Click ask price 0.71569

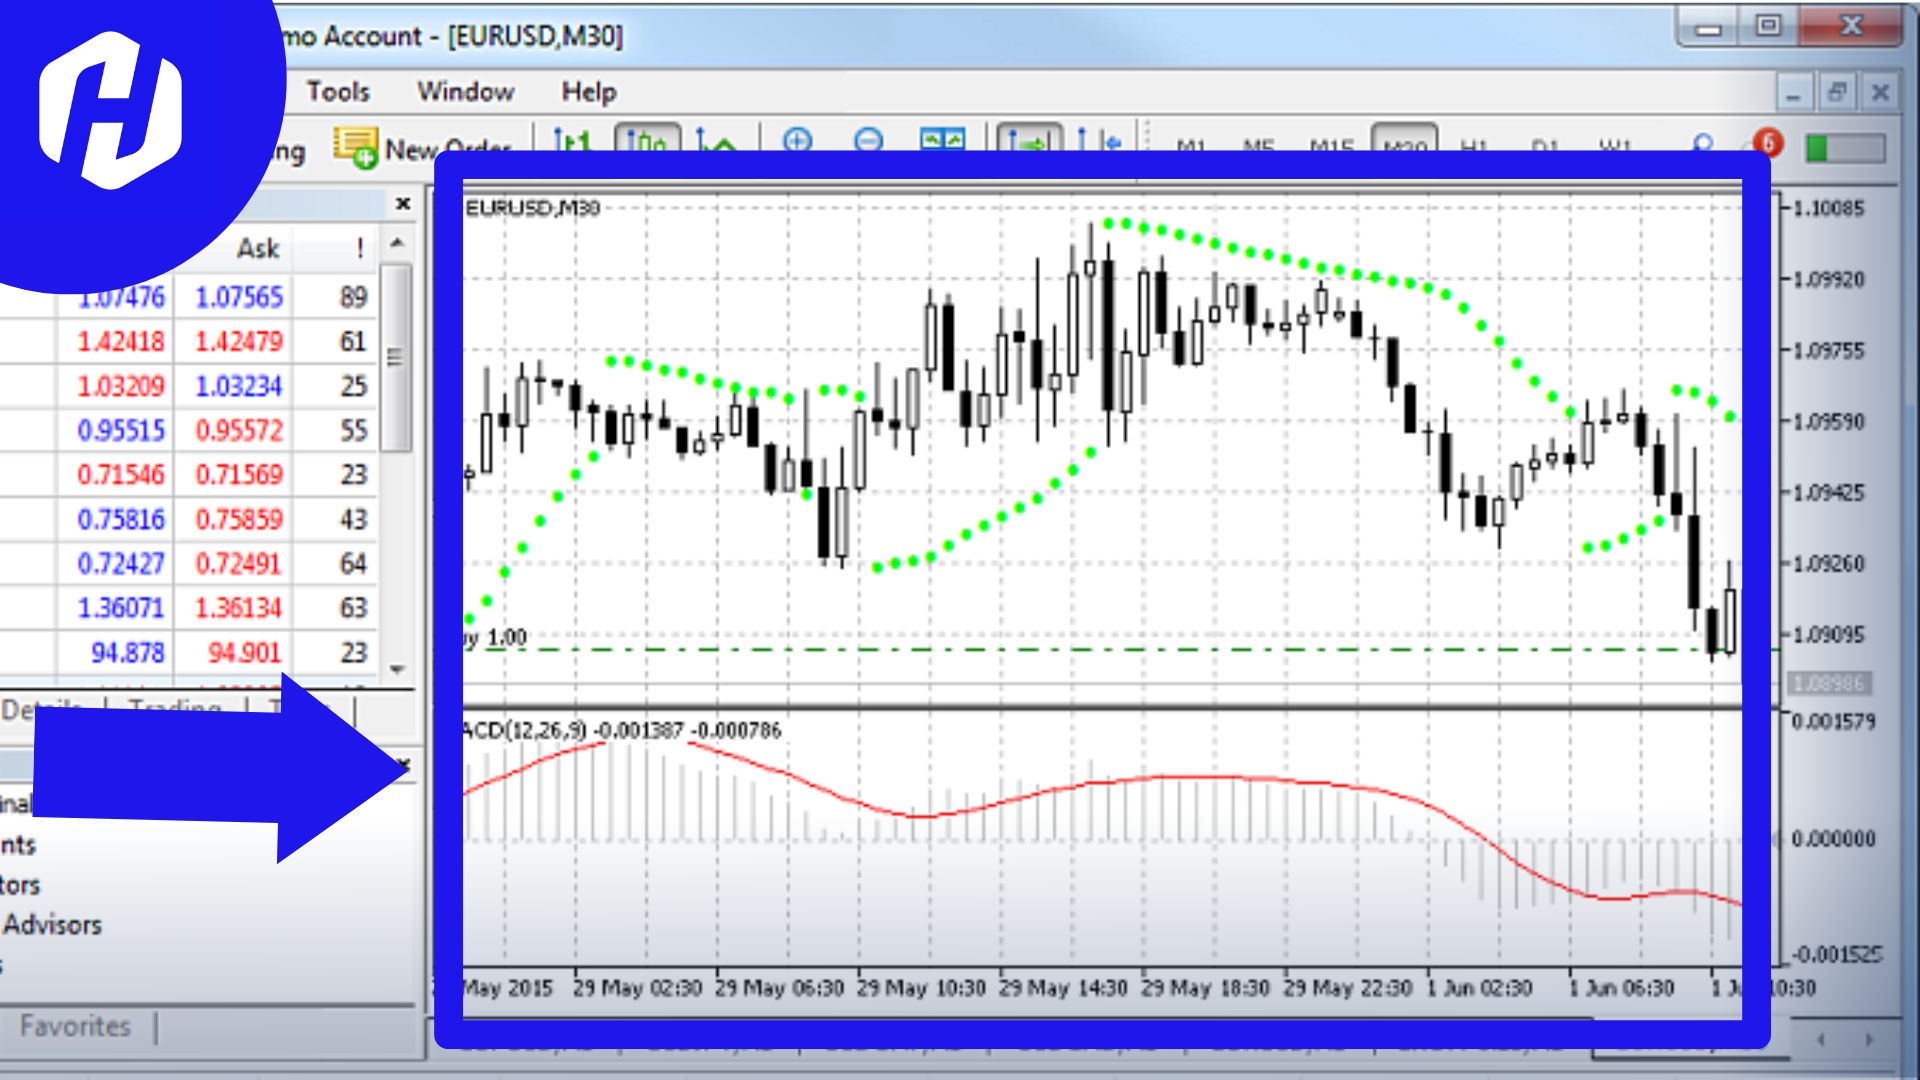pyautogui.click(x=239, y=475)
